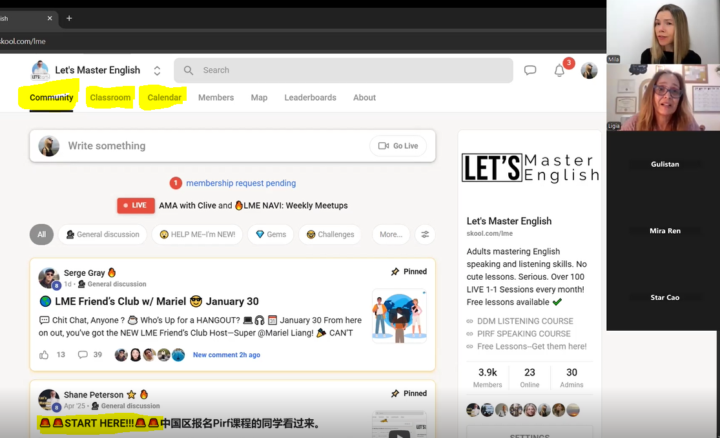
Task: Switch to the Community tab
Action: (51, 97)
